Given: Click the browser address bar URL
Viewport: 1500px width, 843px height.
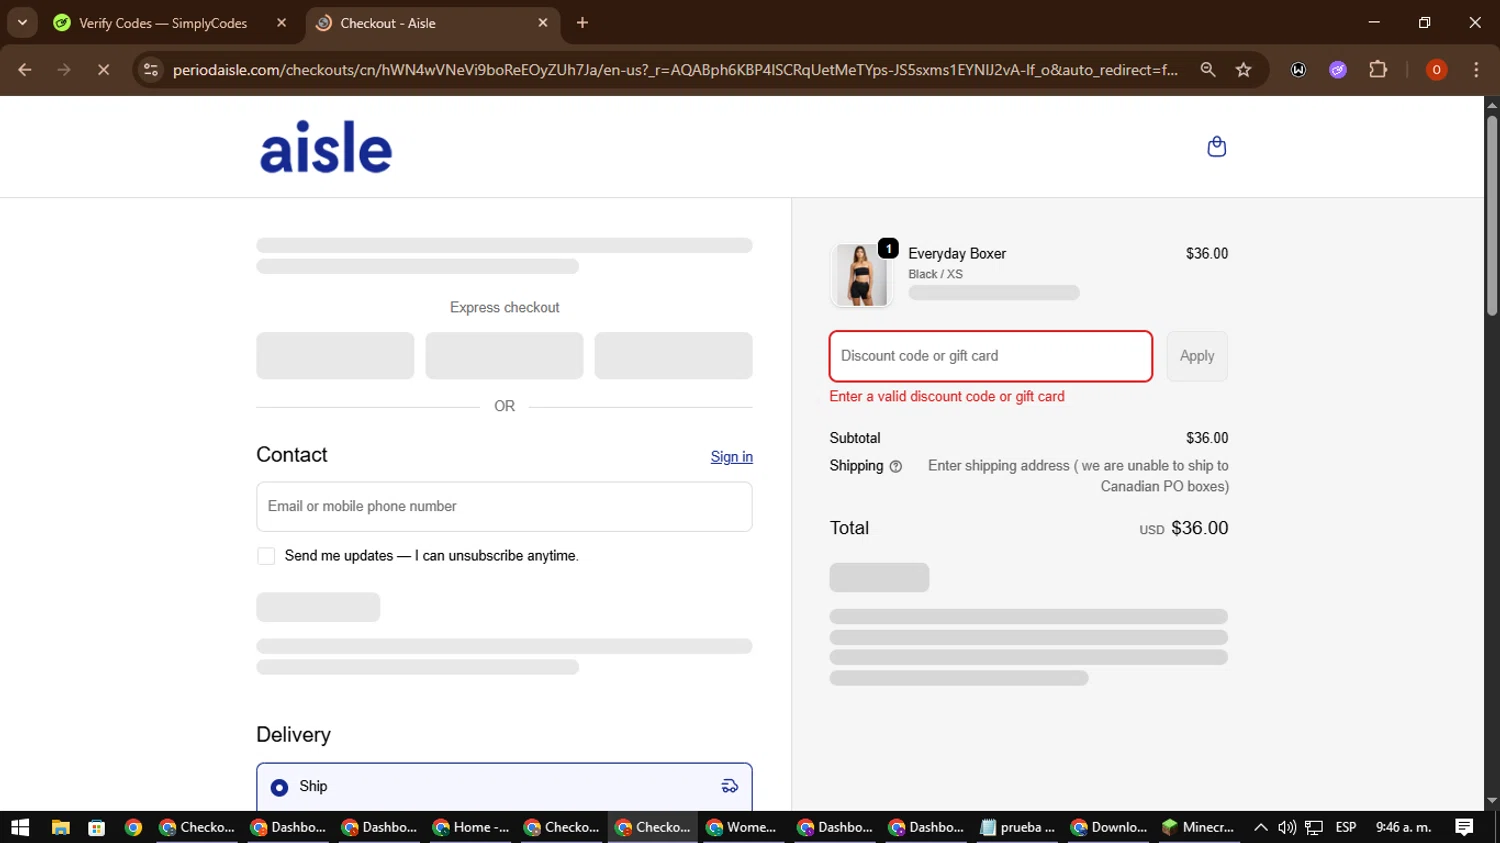Looking at the screenshot, I should click(x=675, y=70).
